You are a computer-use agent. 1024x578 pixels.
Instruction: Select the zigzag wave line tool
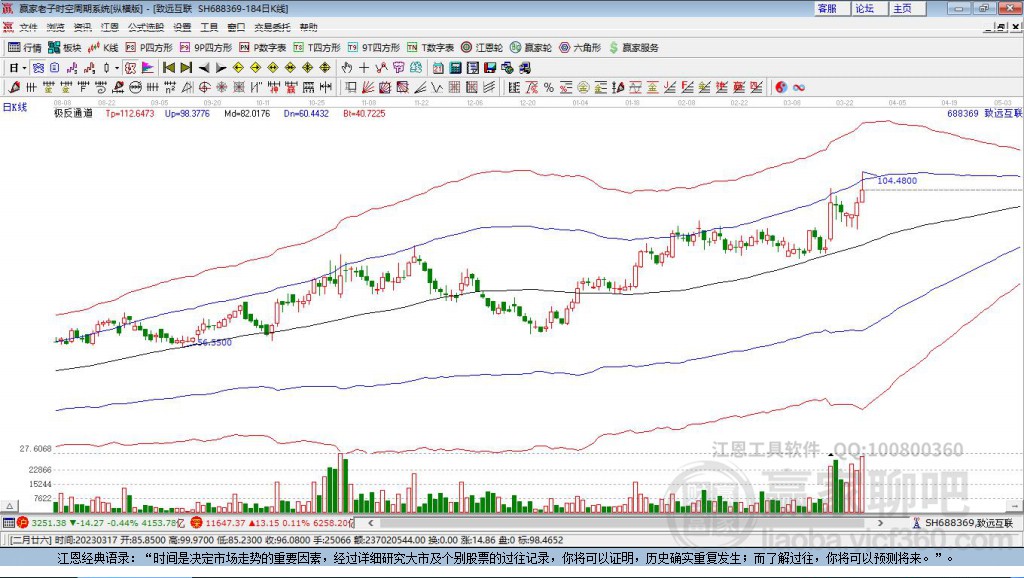437,88
